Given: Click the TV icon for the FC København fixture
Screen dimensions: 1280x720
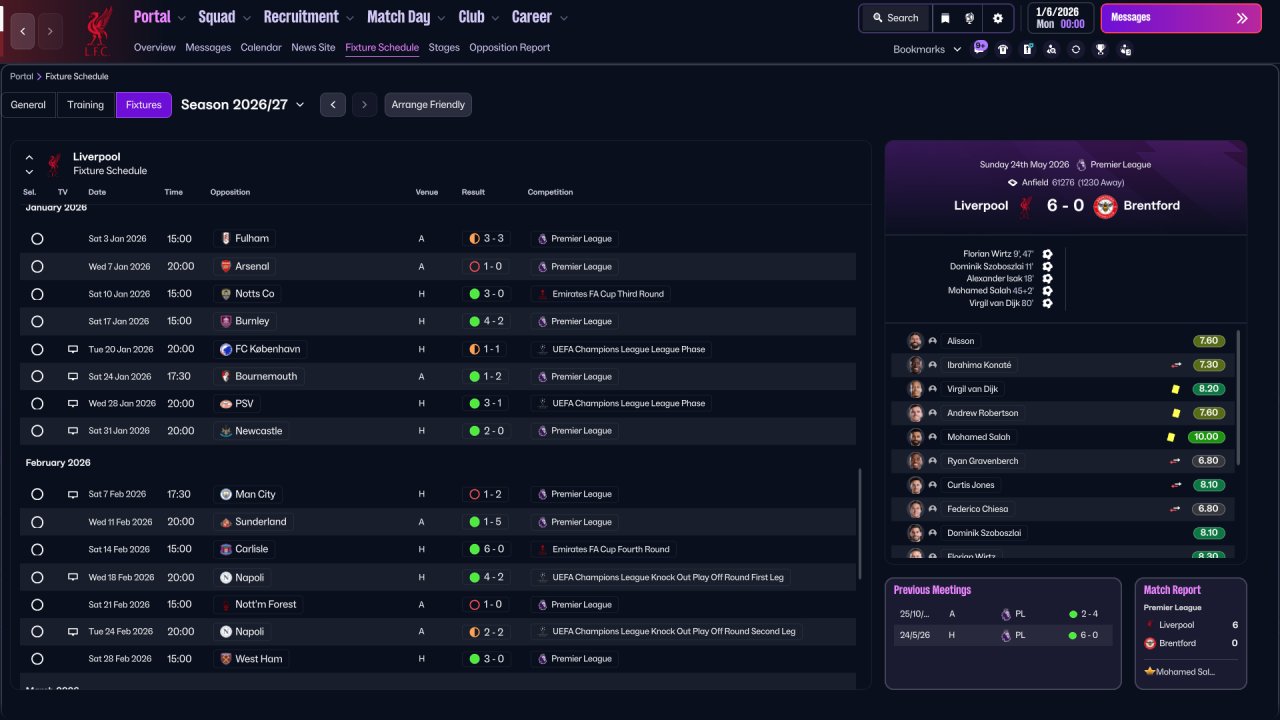Looking at the screenshot, I should coord(73,349).
